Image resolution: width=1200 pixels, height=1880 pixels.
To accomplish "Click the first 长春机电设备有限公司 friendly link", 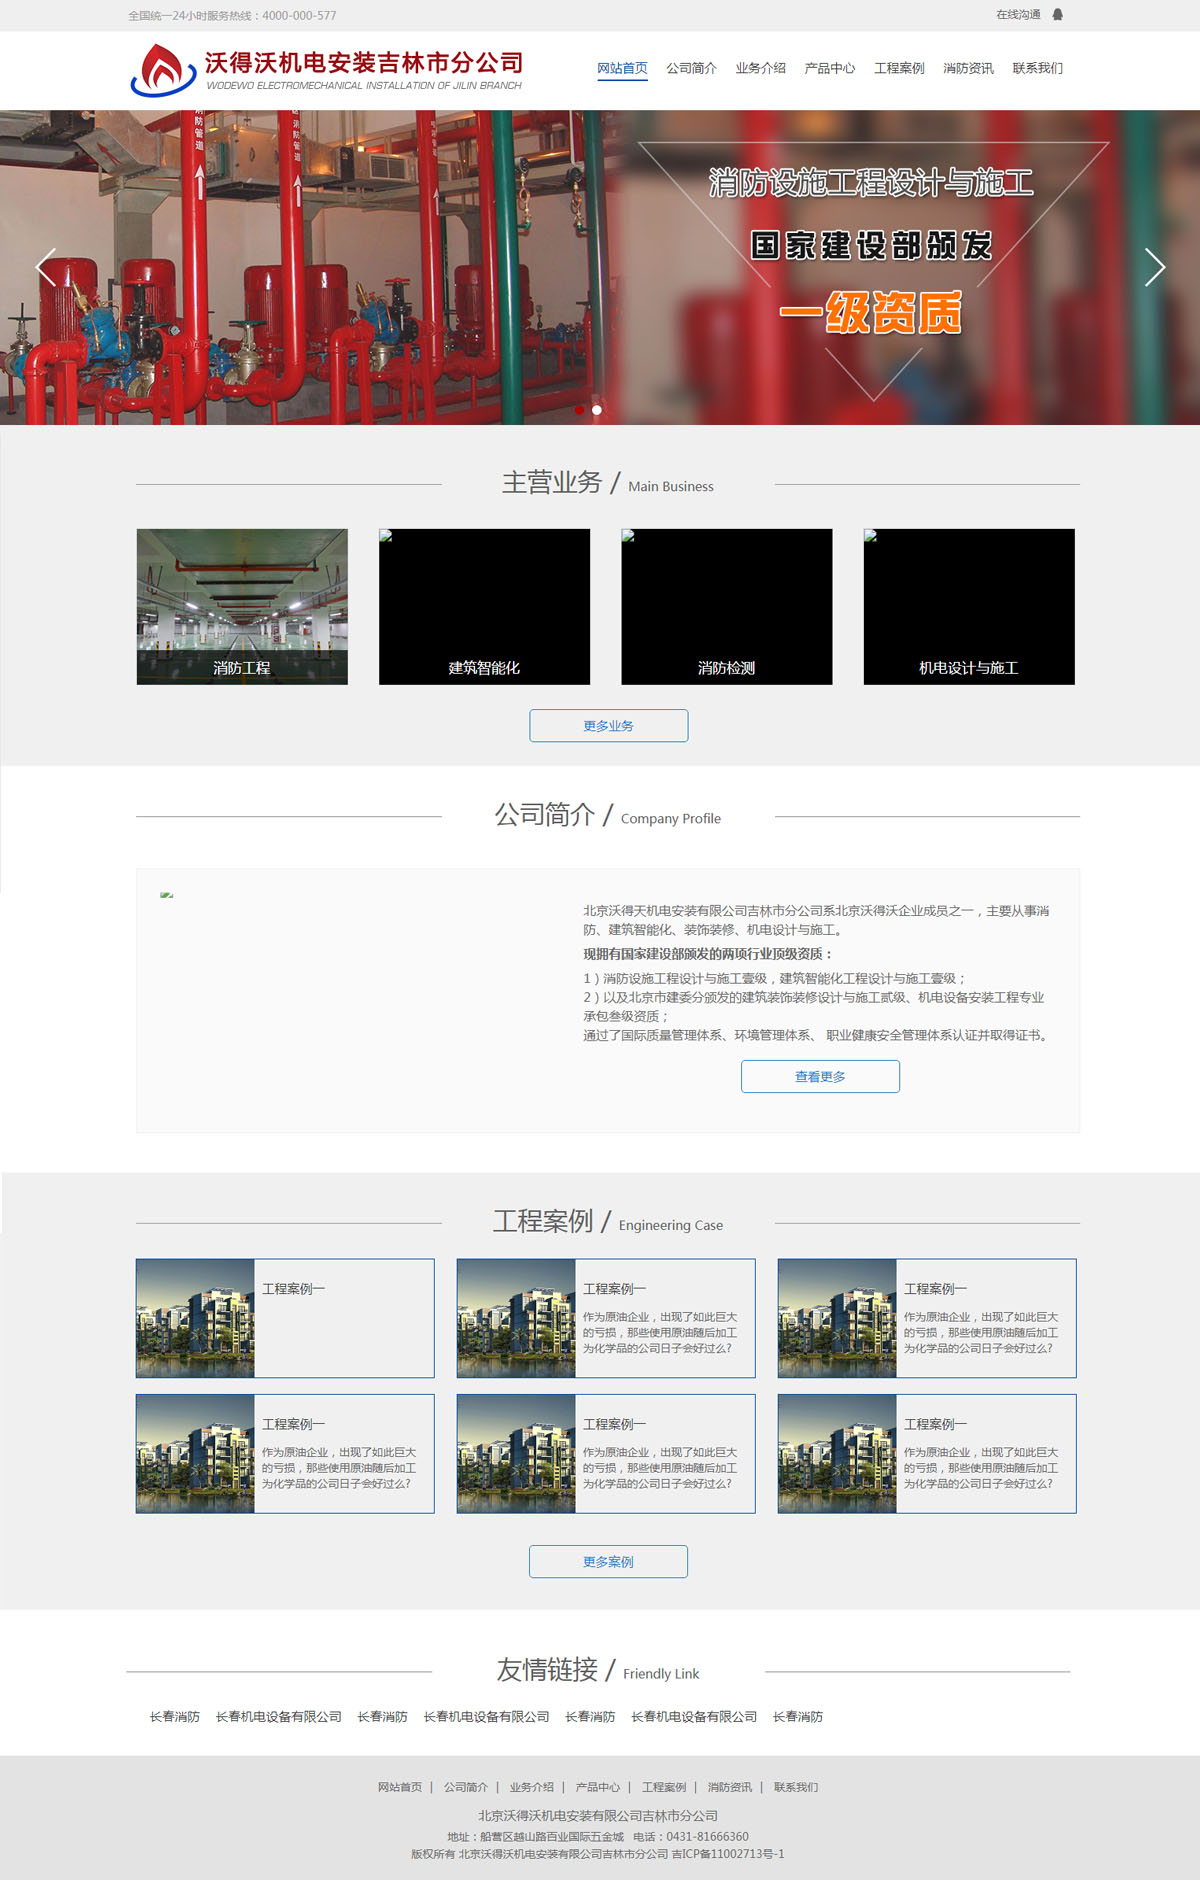I will click(x=279, y=1717).
